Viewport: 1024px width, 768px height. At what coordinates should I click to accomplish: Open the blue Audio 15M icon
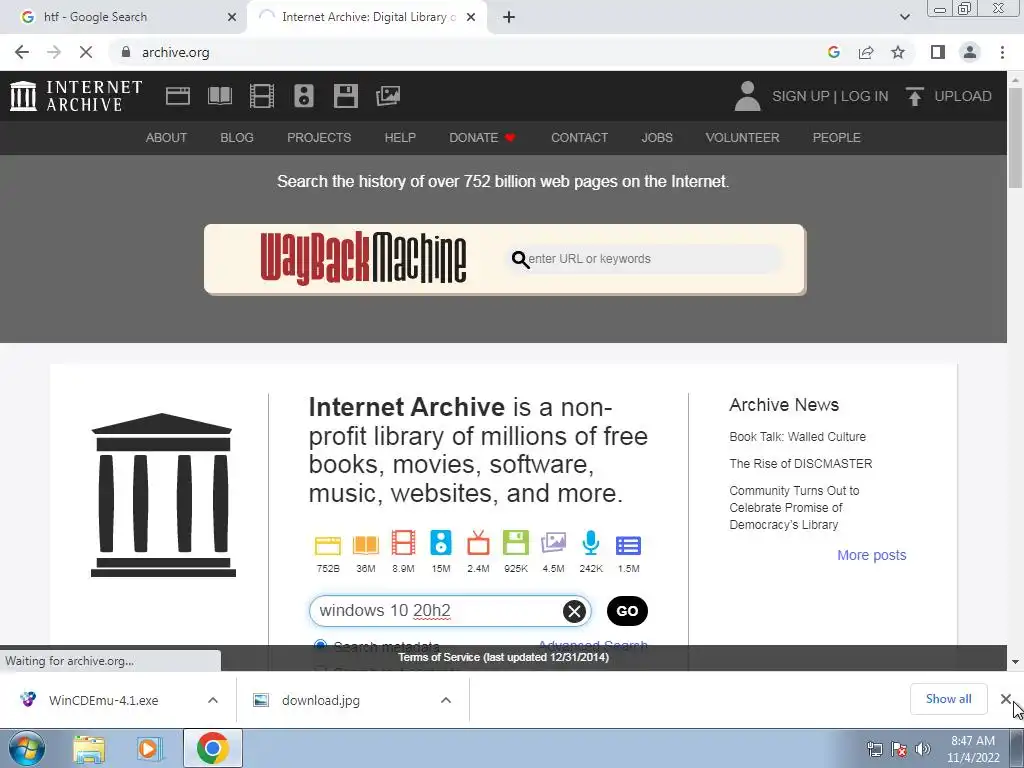tap(441, 543)
